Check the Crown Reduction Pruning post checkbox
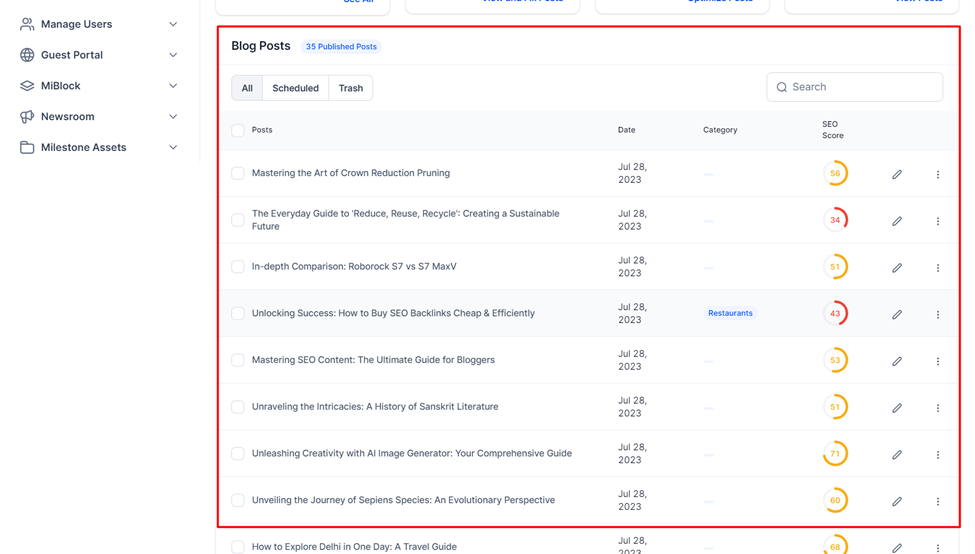 238,173
